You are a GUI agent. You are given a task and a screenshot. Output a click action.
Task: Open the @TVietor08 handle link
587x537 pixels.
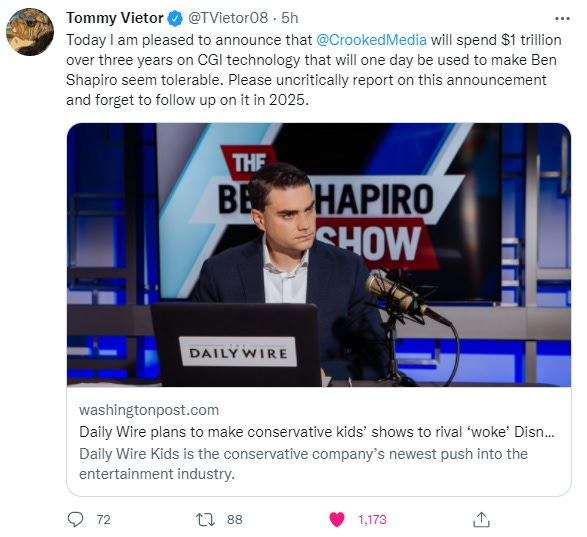pyautogui.click(x=228, y=18)
